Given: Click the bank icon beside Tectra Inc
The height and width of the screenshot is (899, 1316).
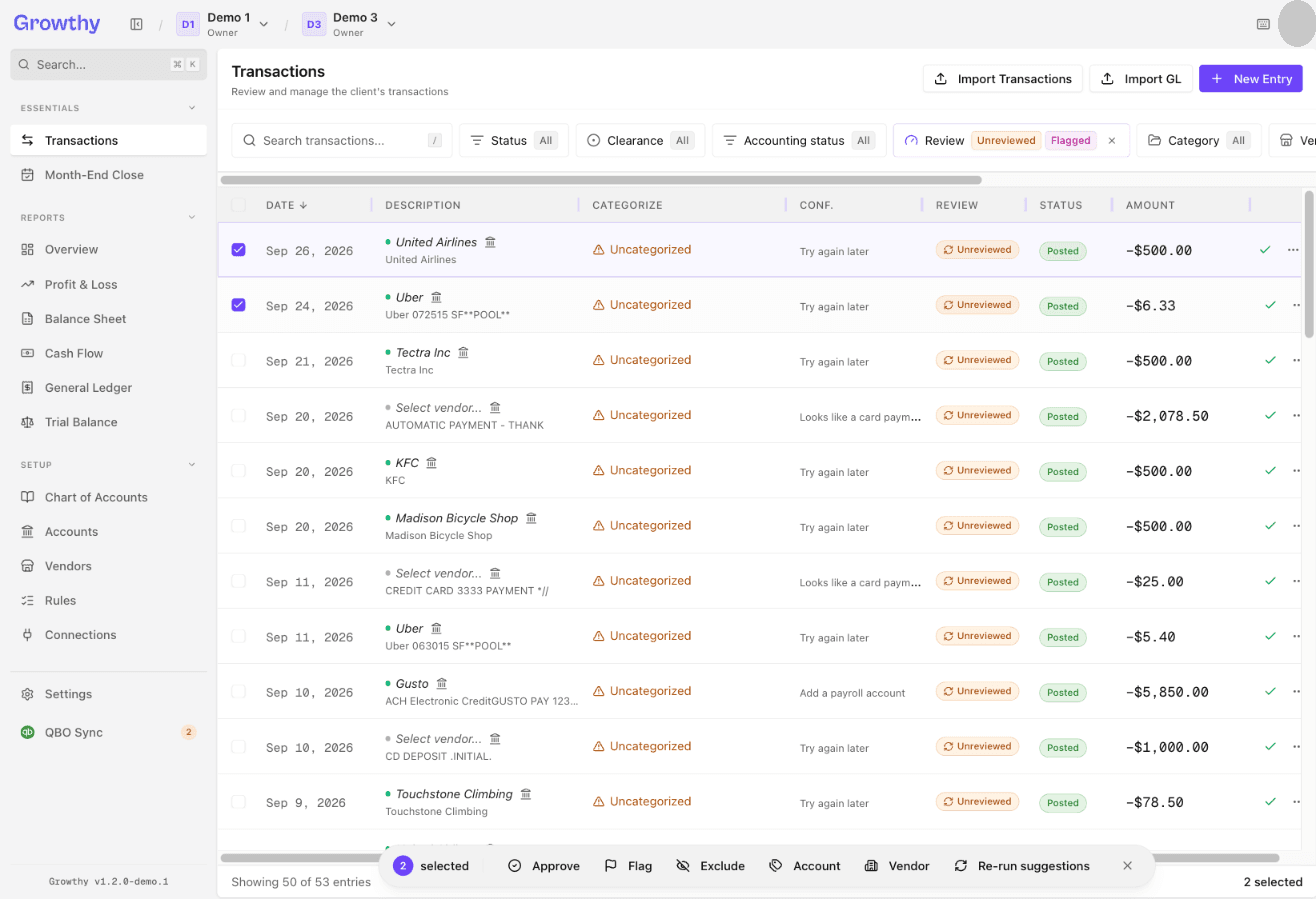Looking at the screenshot, I should tap(463, 352).
